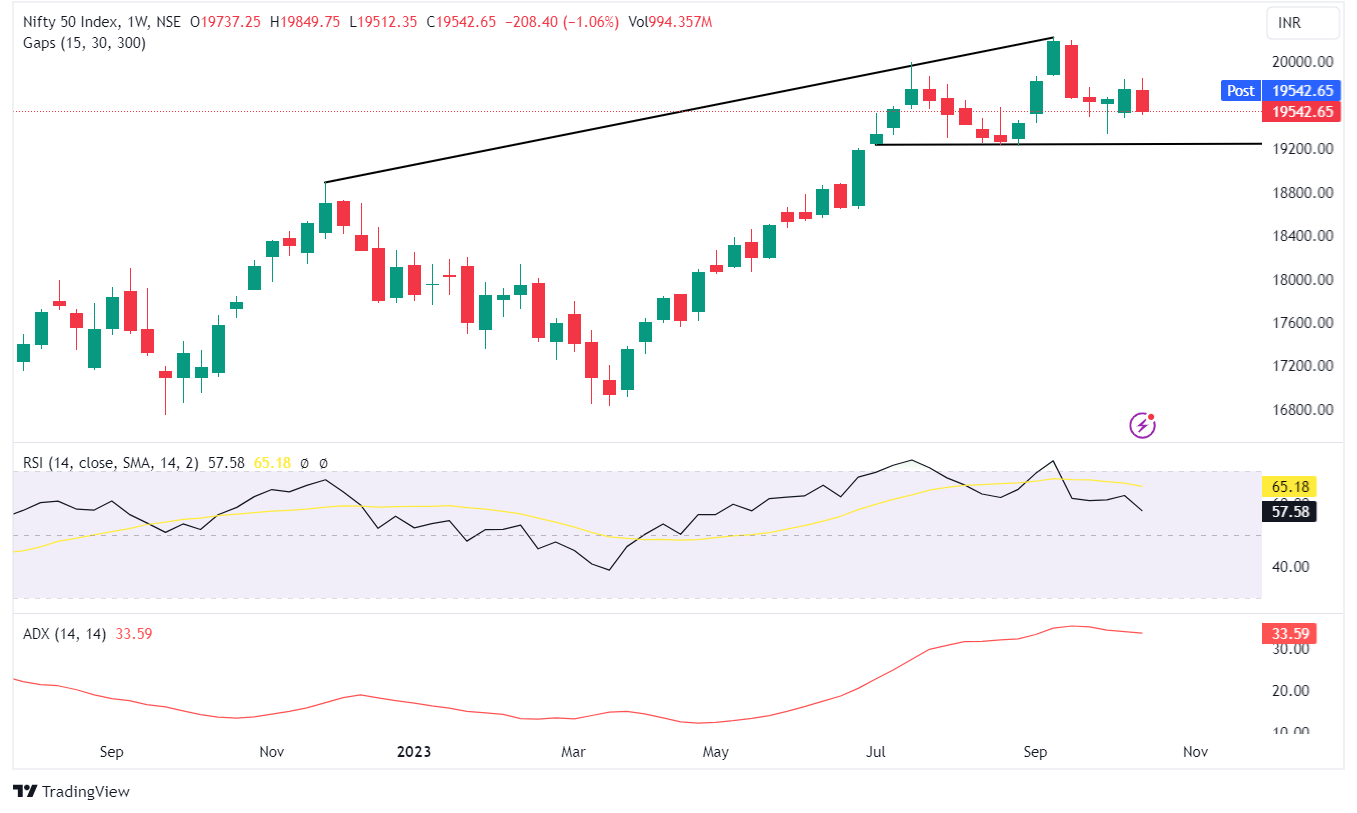Open the TradingView logo link
Viewport: 1357px width, 813px height.
pyautogui.click(x=72, y=791)
